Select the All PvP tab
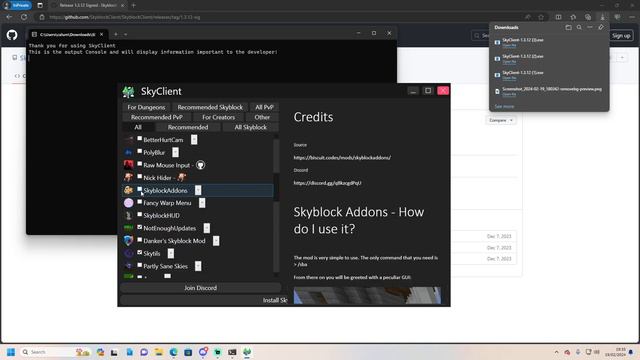640x360 pixels. point(264,107)
